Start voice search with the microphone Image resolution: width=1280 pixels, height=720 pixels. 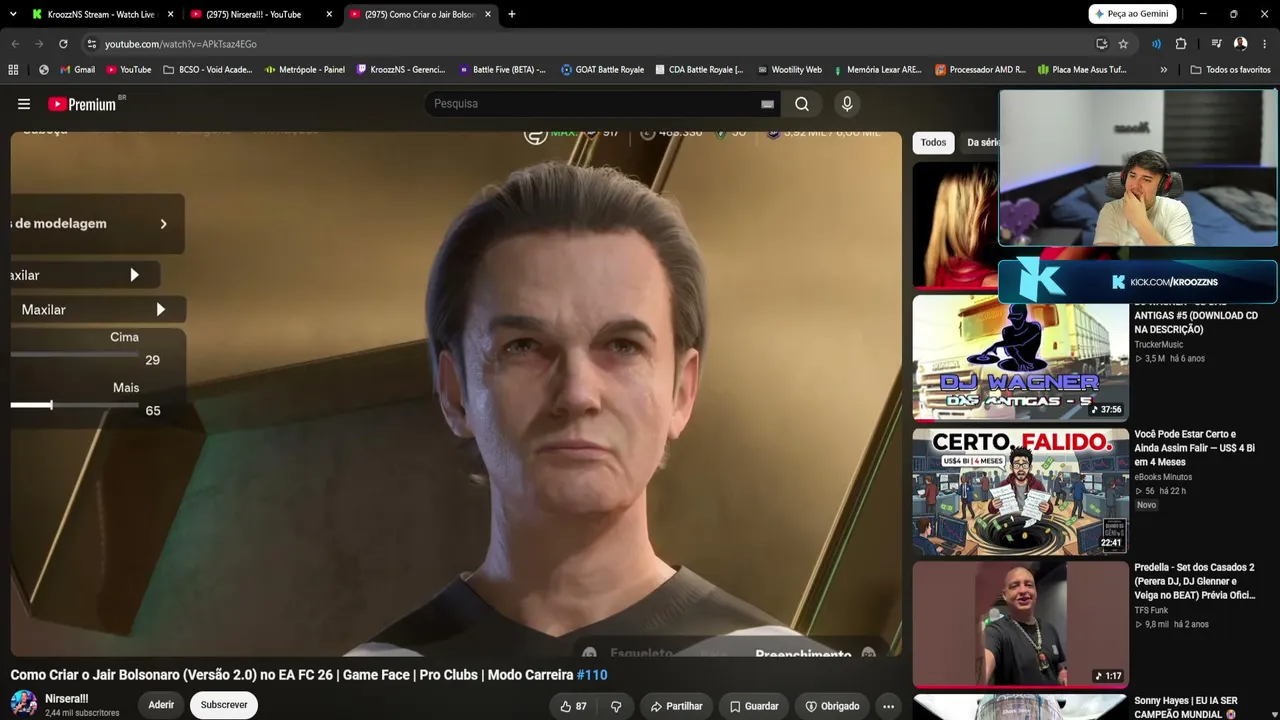(x=847, y=104)
